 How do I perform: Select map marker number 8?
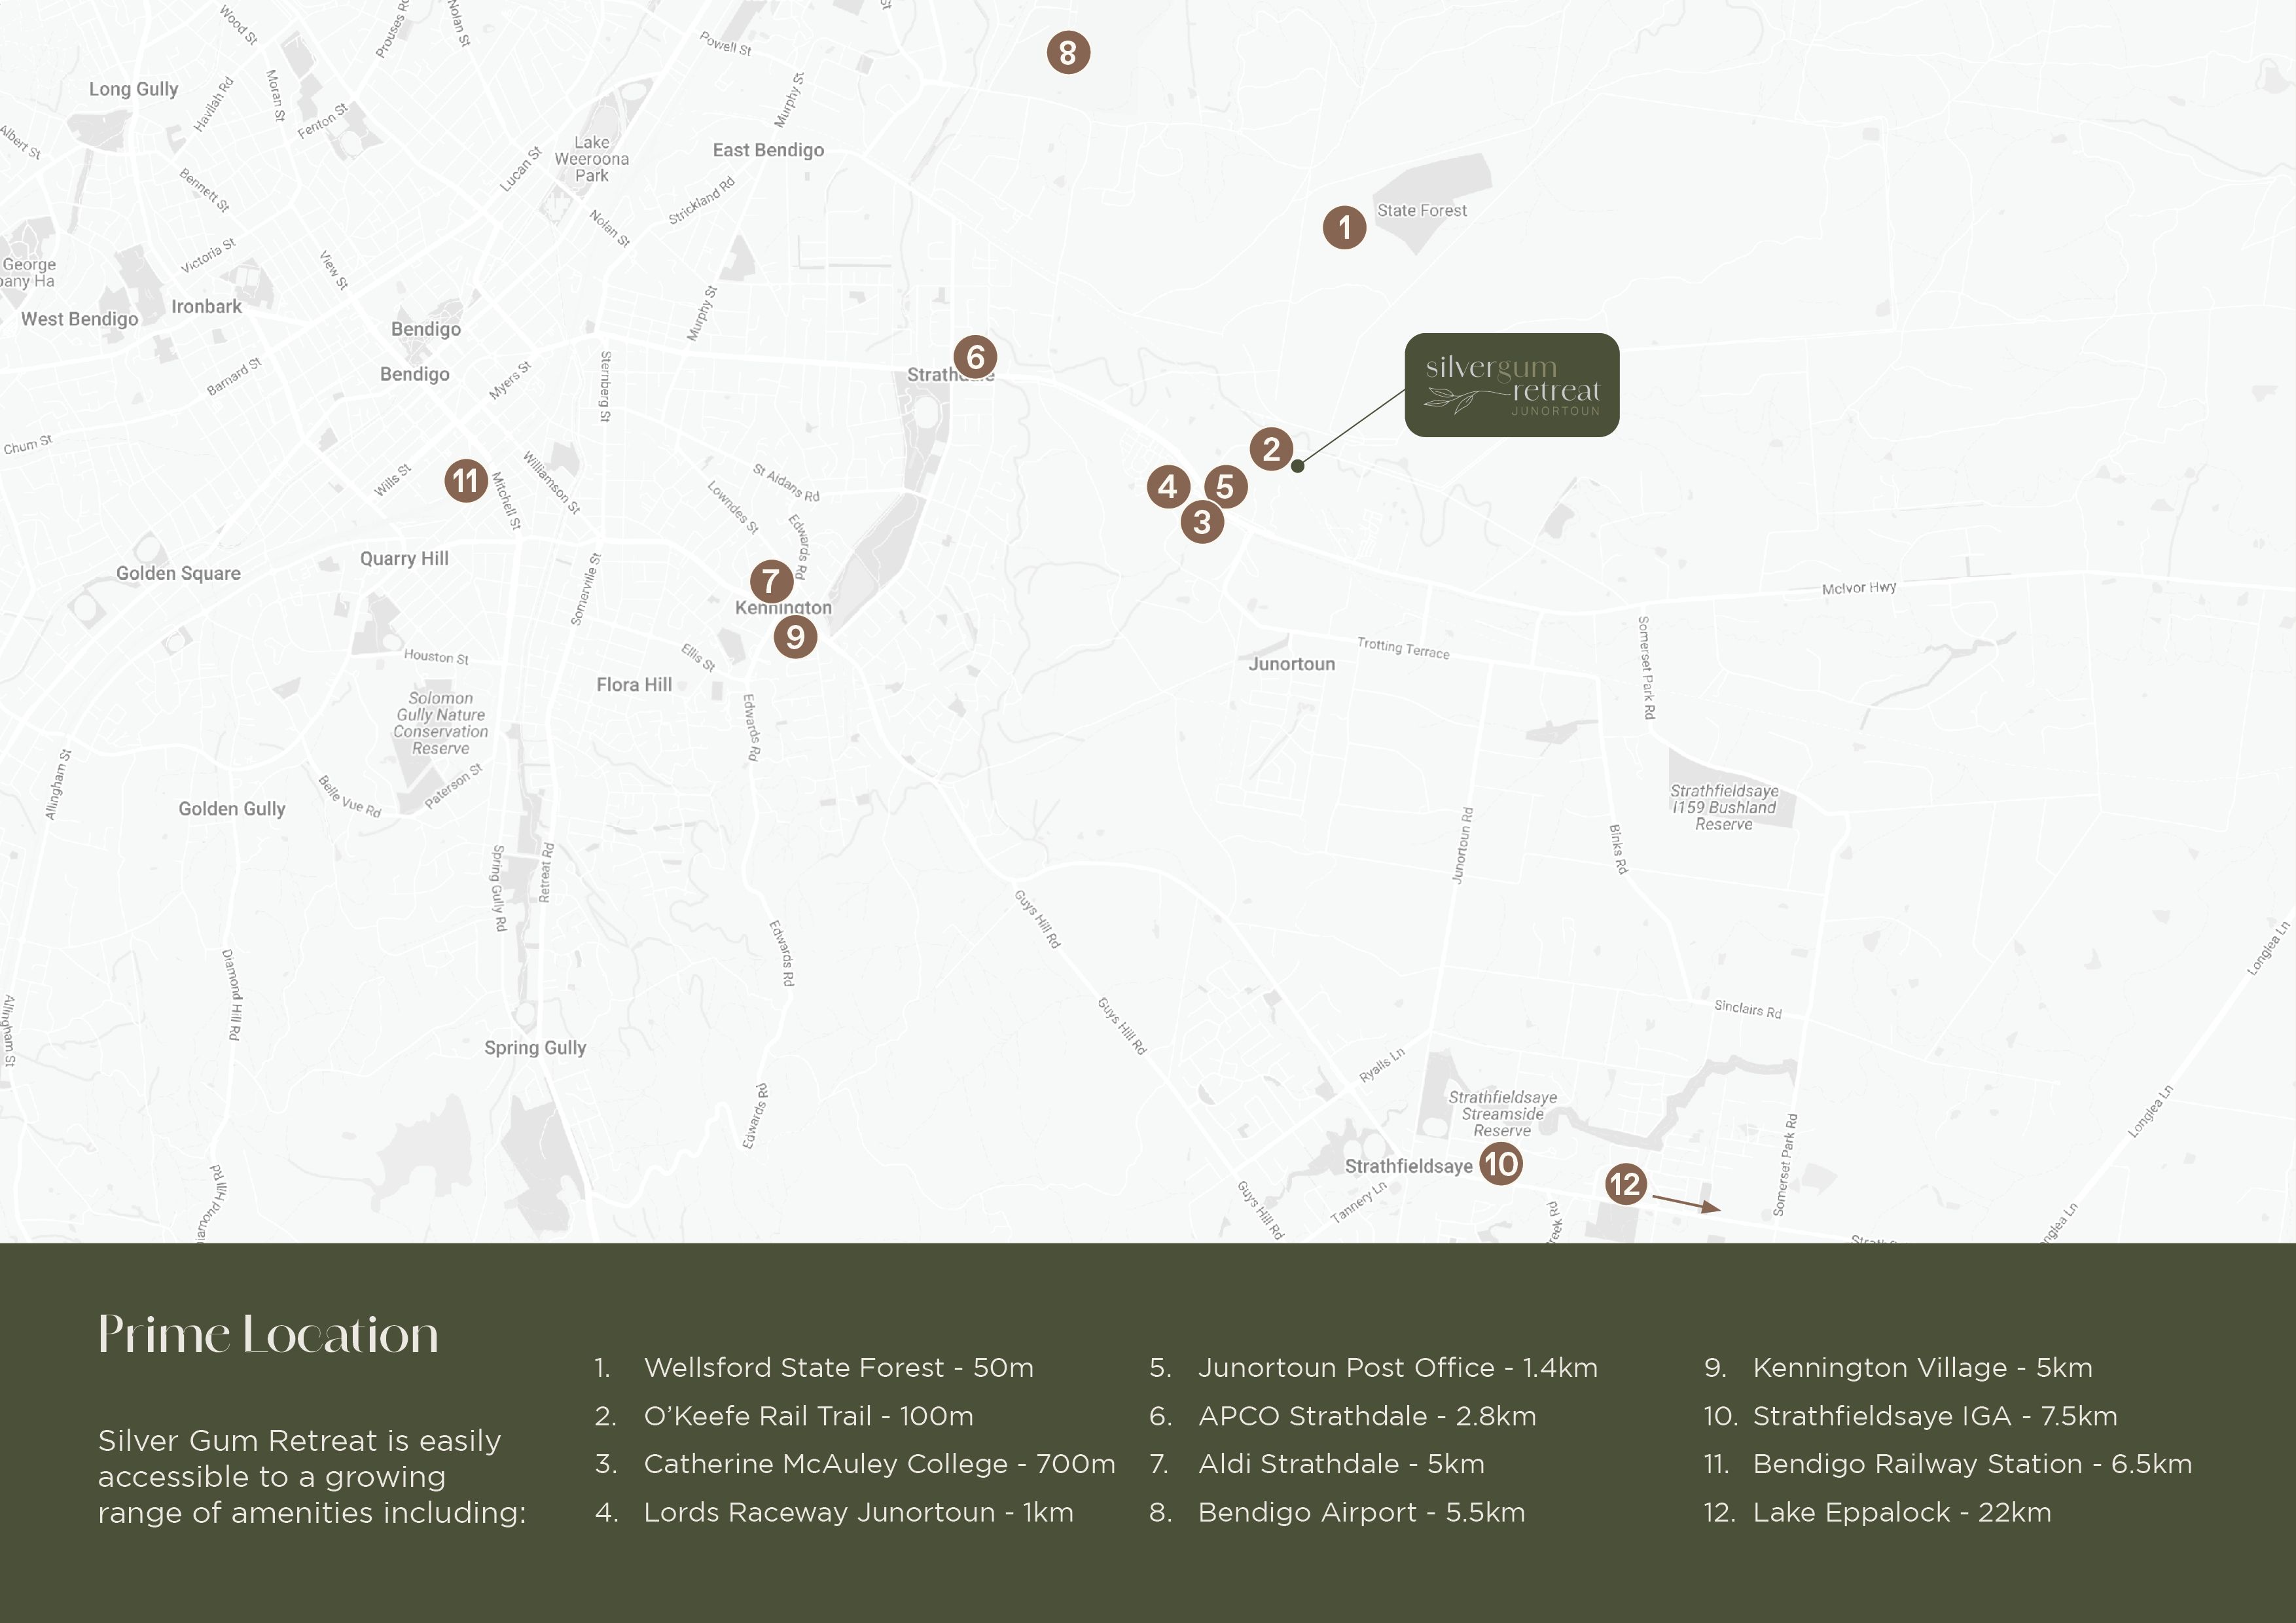click(x=1068, y=52)
